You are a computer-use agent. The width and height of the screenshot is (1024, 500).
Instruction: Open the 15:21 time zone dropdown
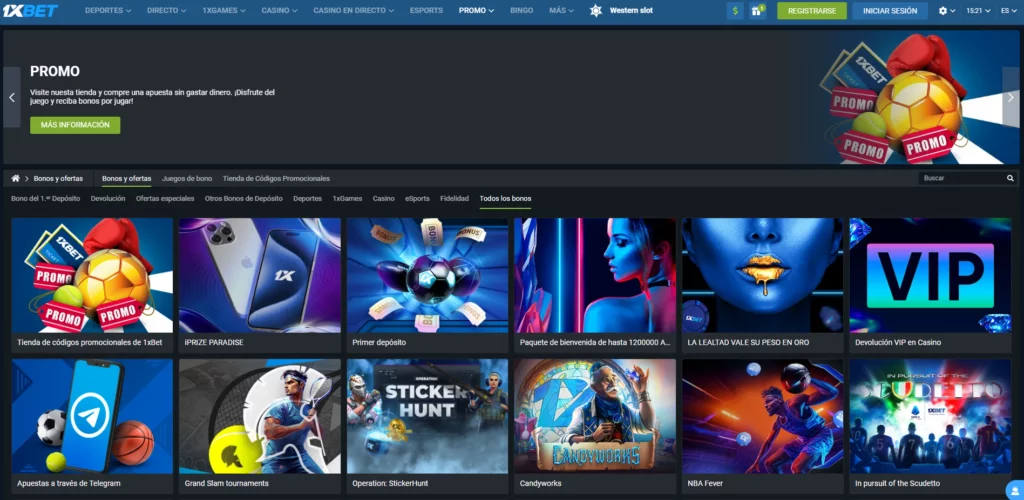click(x=979, y=10)
